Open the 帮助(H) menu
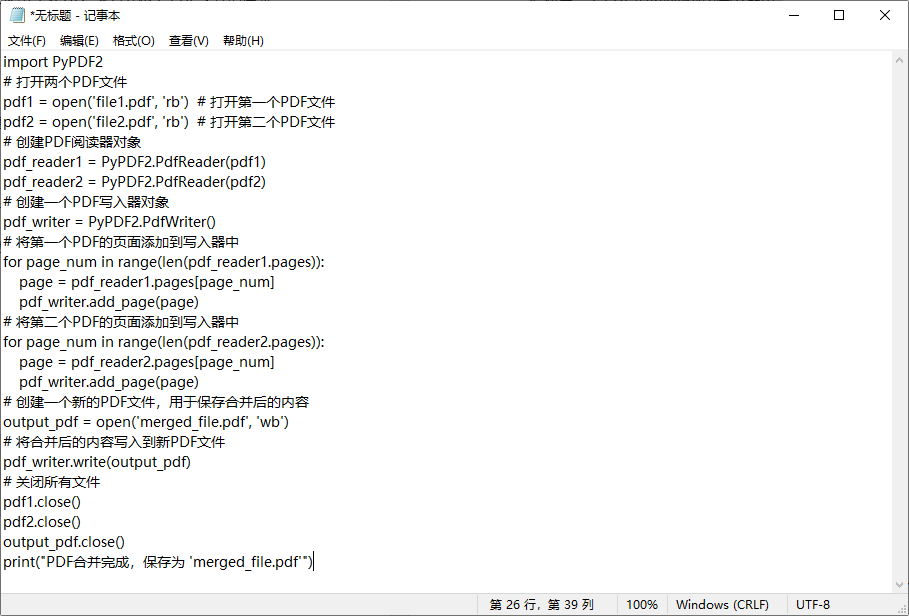The image size is (909, 616). (x=243, y=41)
